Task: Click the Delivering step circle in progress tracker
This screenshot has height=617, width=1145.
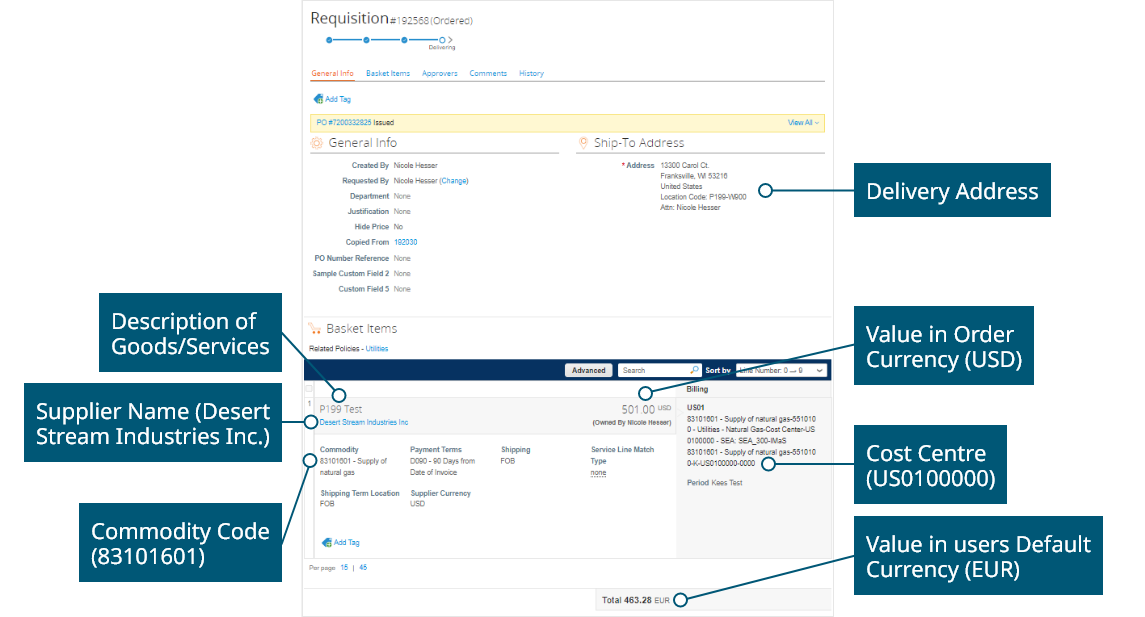Action: pos(442,40)
